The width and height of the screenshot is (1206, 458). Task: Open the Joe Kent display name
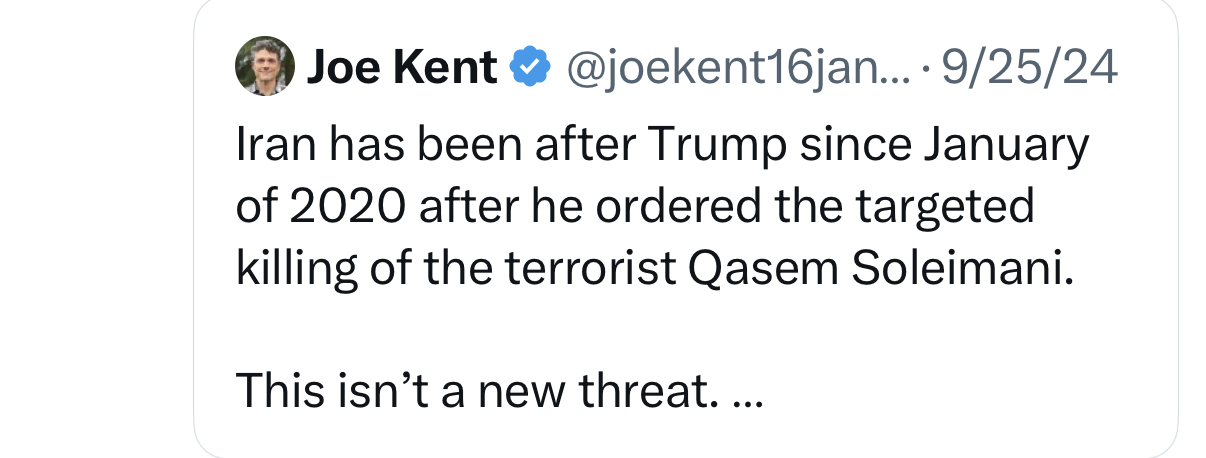pos(402,68)
